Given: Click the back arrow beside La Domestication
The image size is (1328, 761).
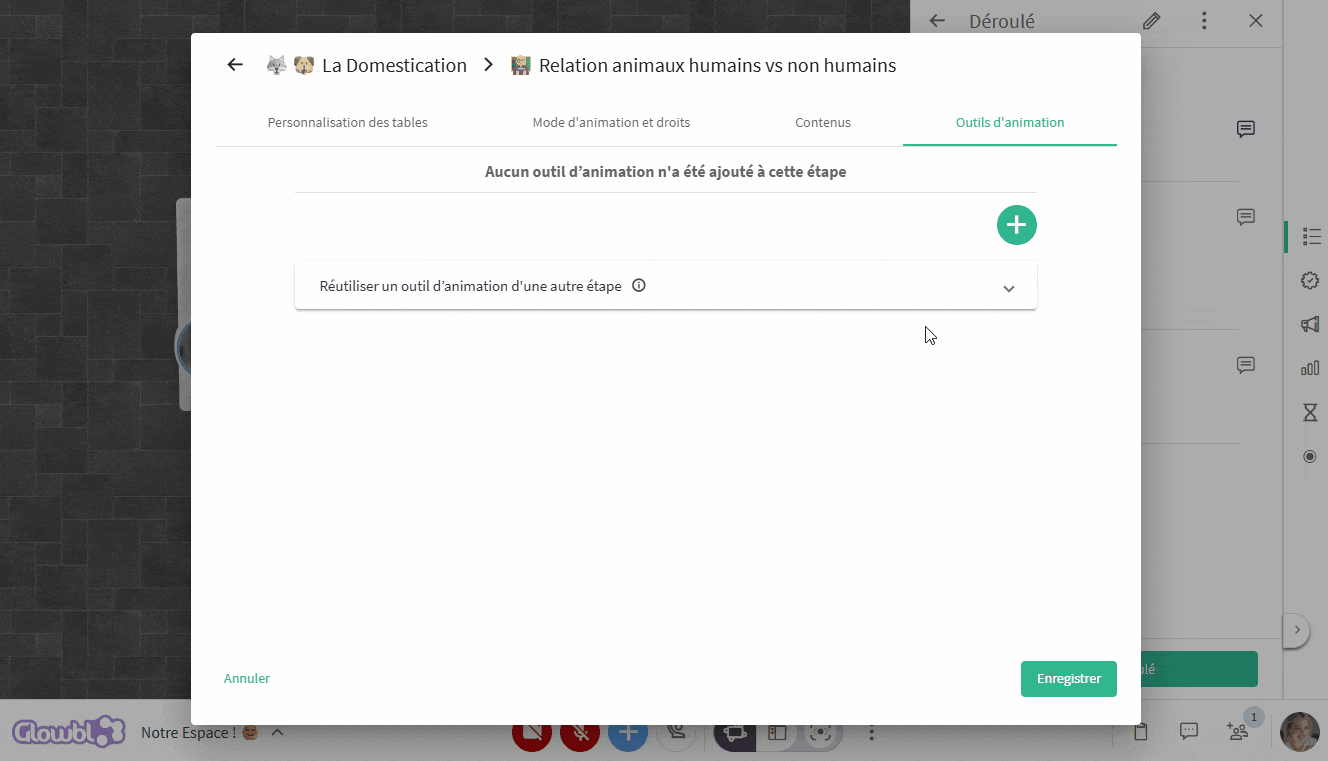Looking at the screenshot, I should tap(235, 65).
